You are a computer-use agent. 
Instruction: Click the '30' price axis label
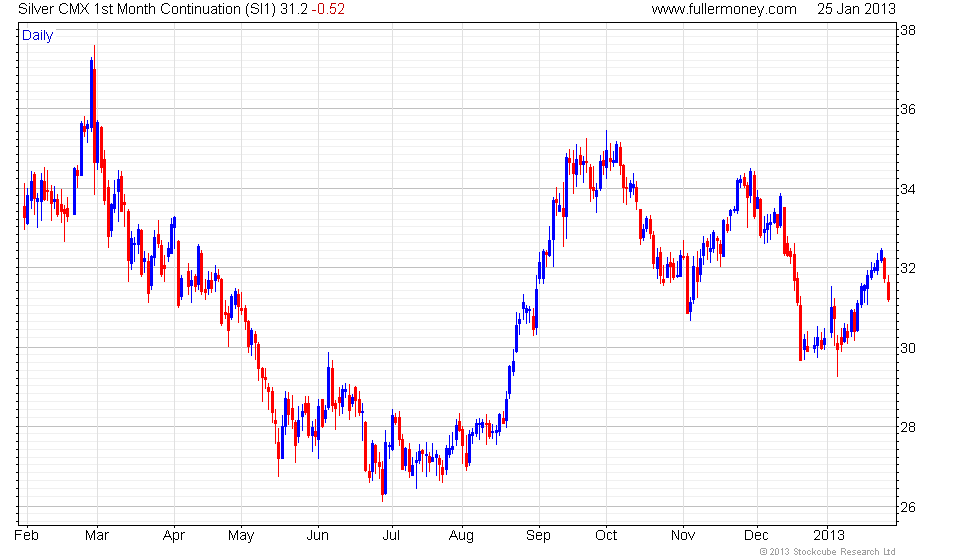(908, 348)
